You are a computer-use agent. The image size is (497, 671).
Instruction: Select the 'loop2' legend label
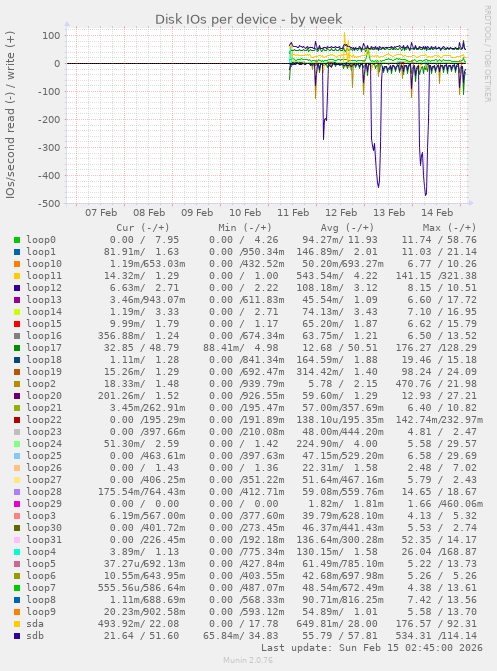tap(41, 383)
